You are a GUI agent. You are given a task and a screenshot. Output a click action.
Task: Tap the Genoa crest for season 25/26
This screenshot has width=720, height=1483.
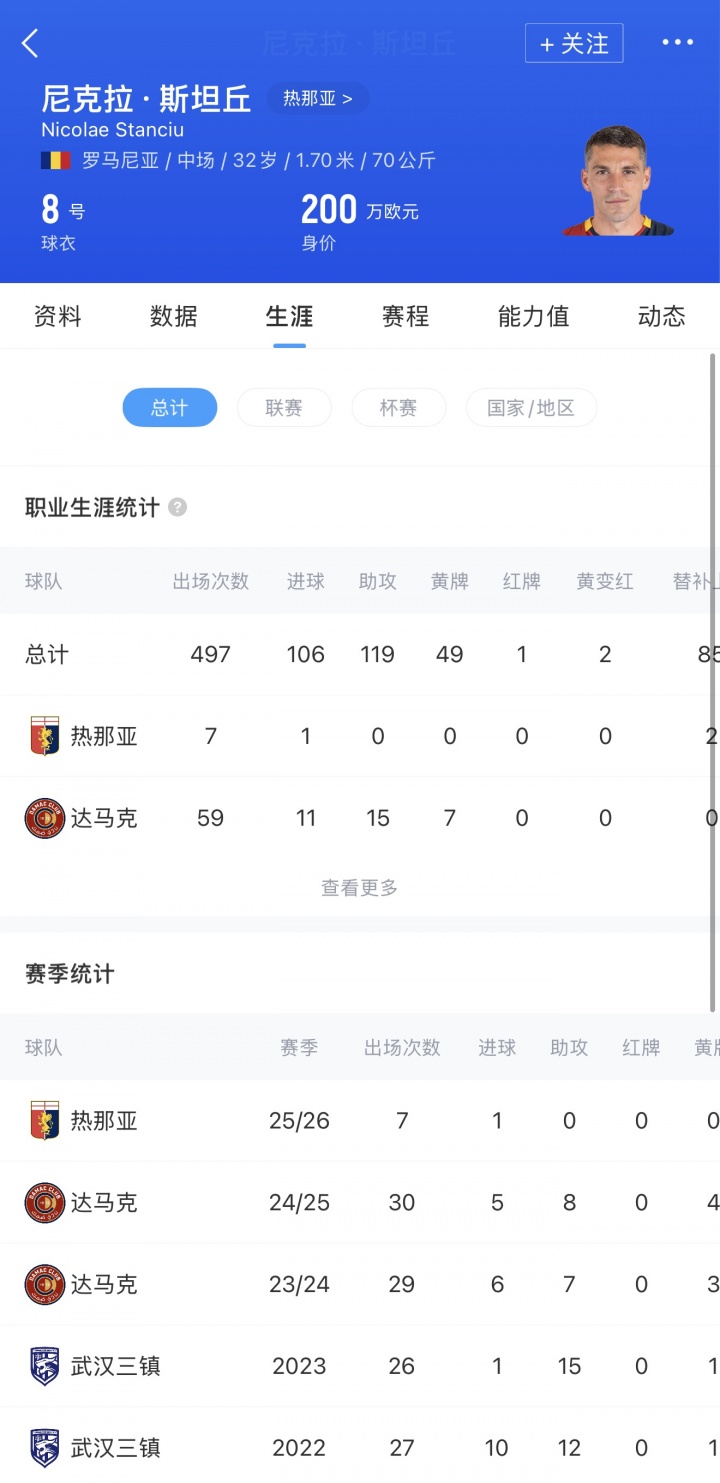pos(44,1120)
